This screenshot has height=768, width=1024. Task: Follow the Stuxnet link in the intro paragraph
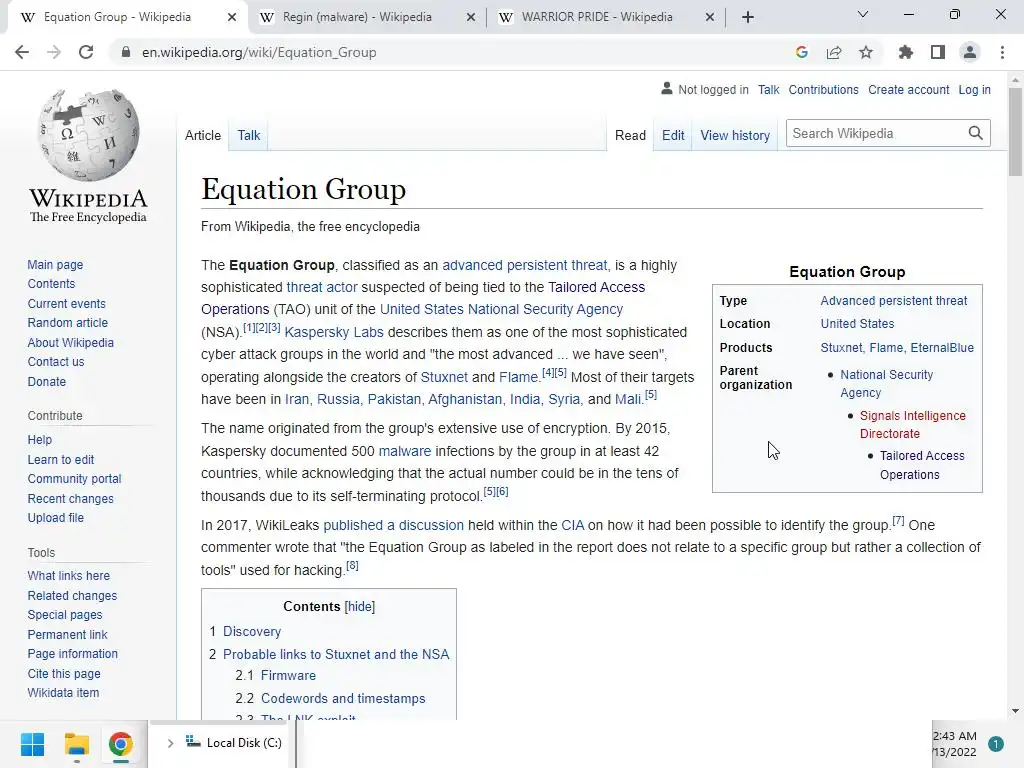(x=444, y=377)
